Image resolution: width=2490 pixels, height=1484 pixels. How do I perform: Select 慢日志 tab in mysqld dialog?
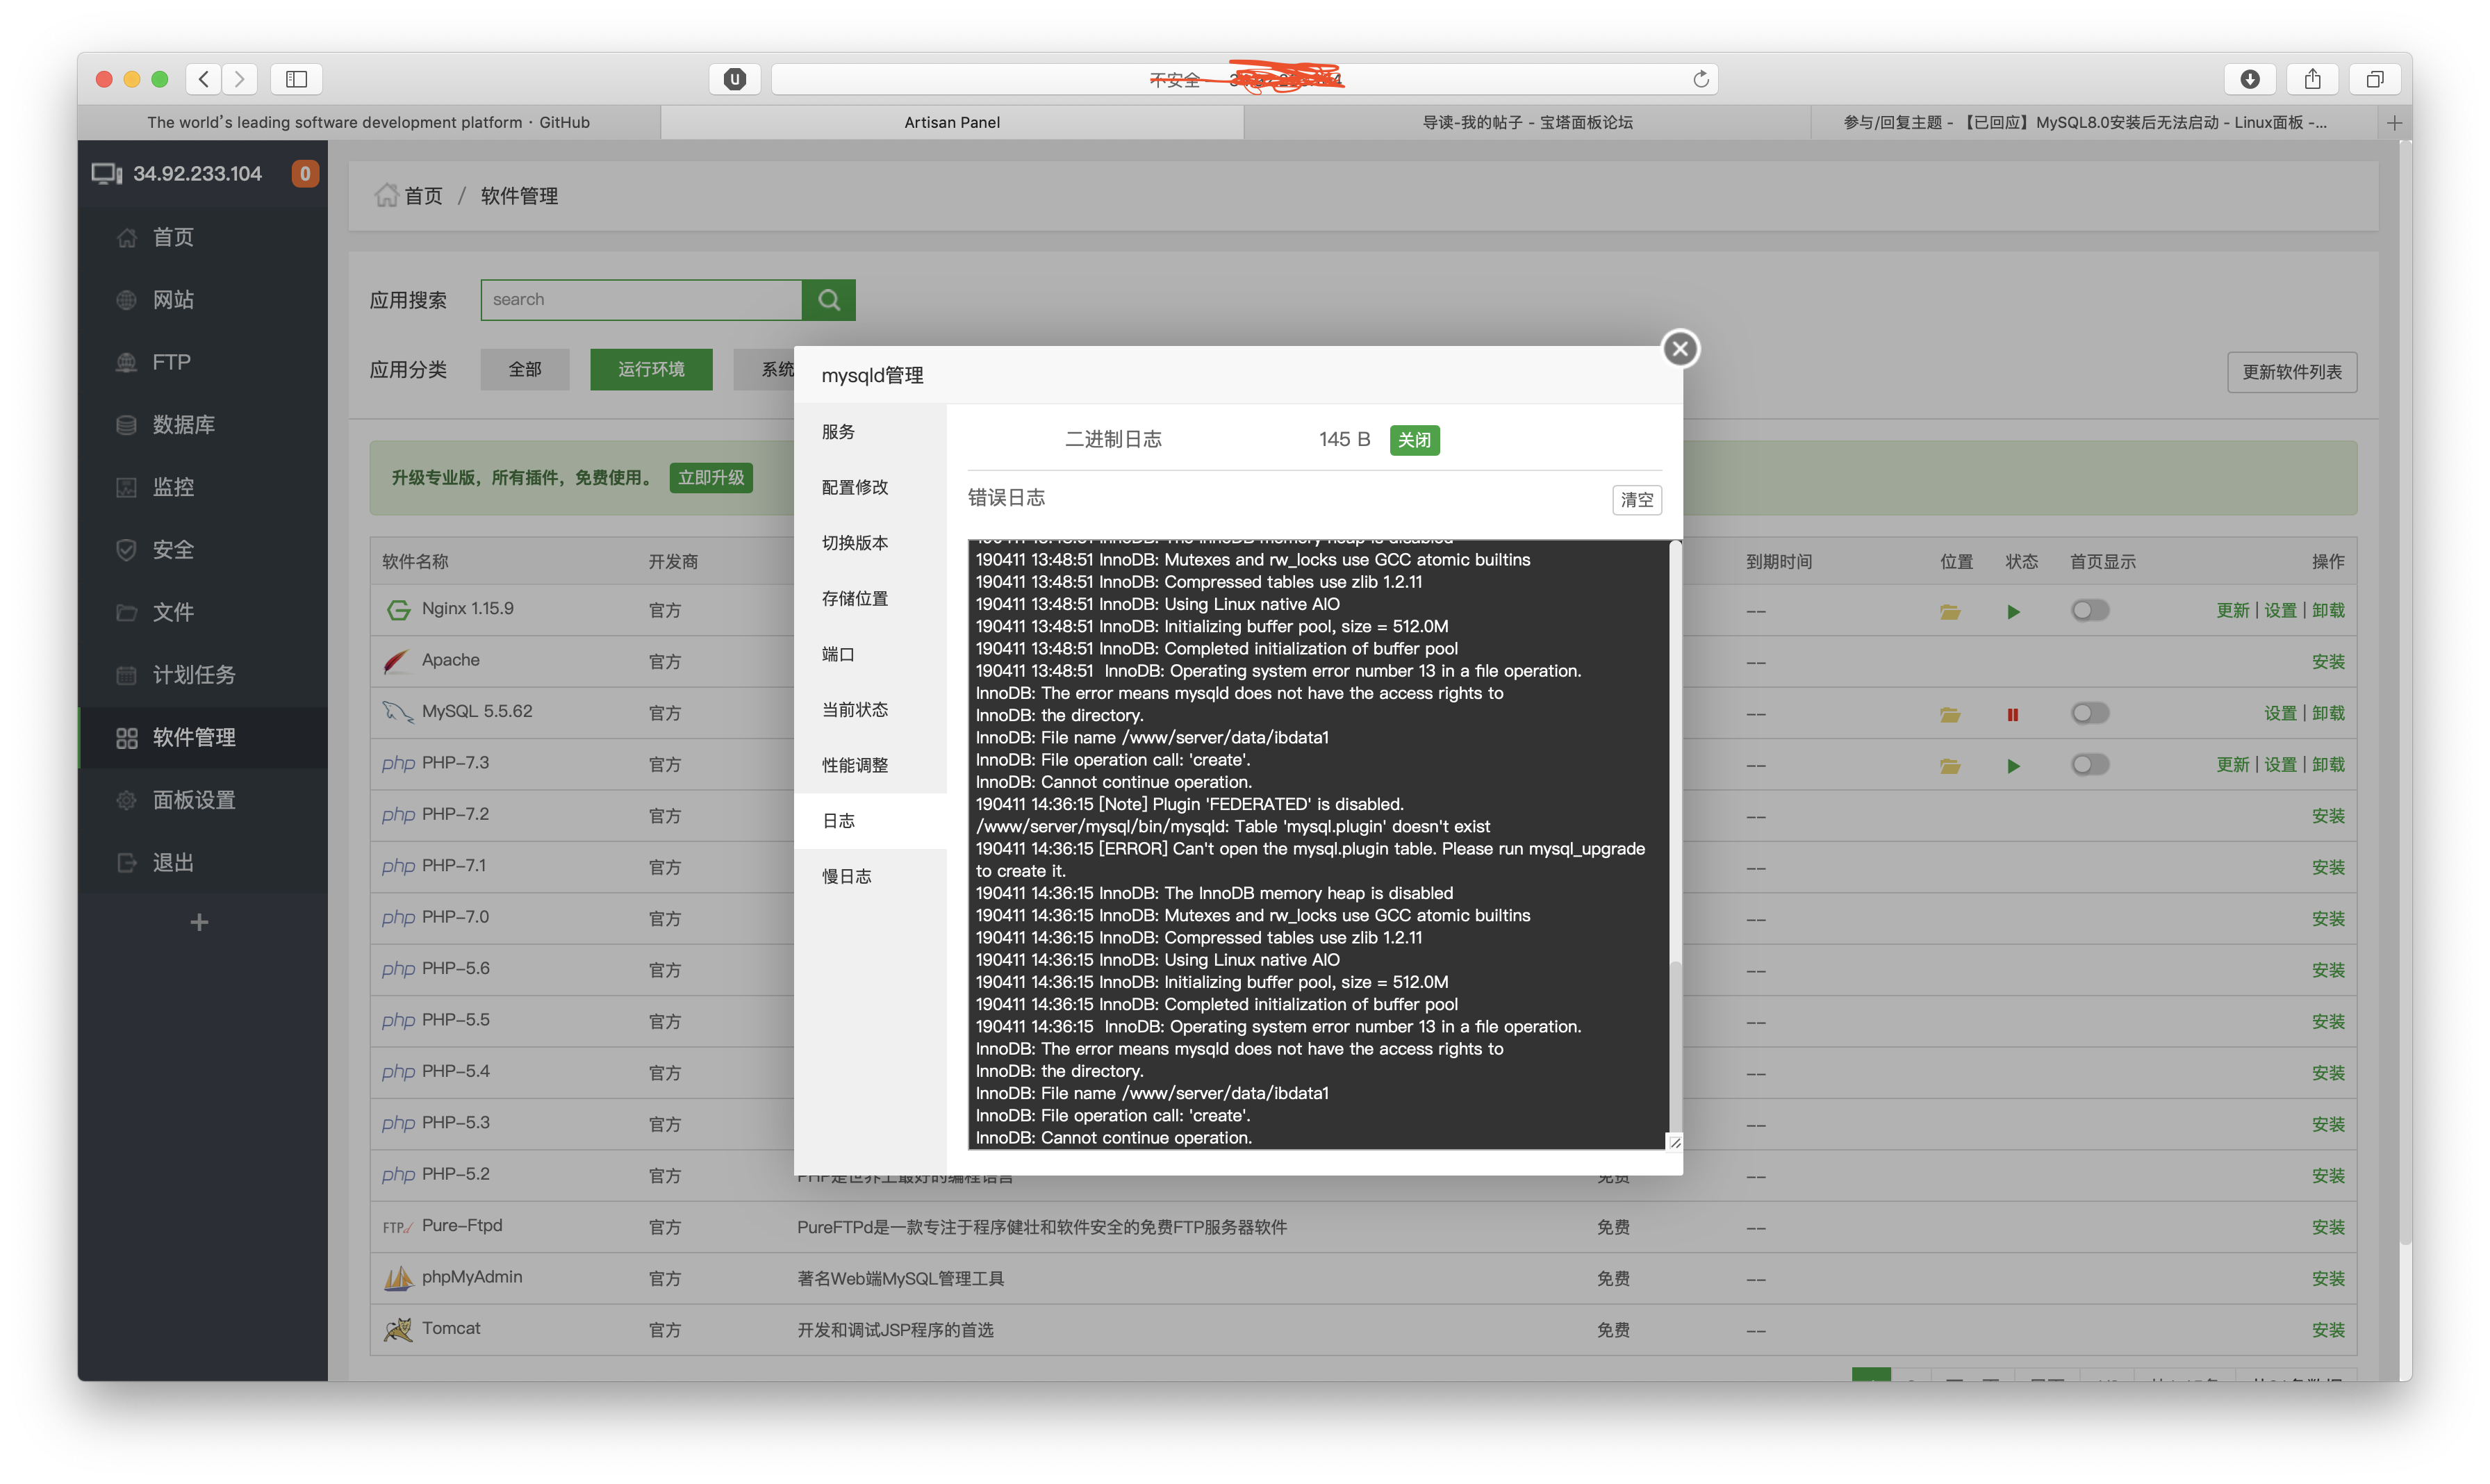870,876
